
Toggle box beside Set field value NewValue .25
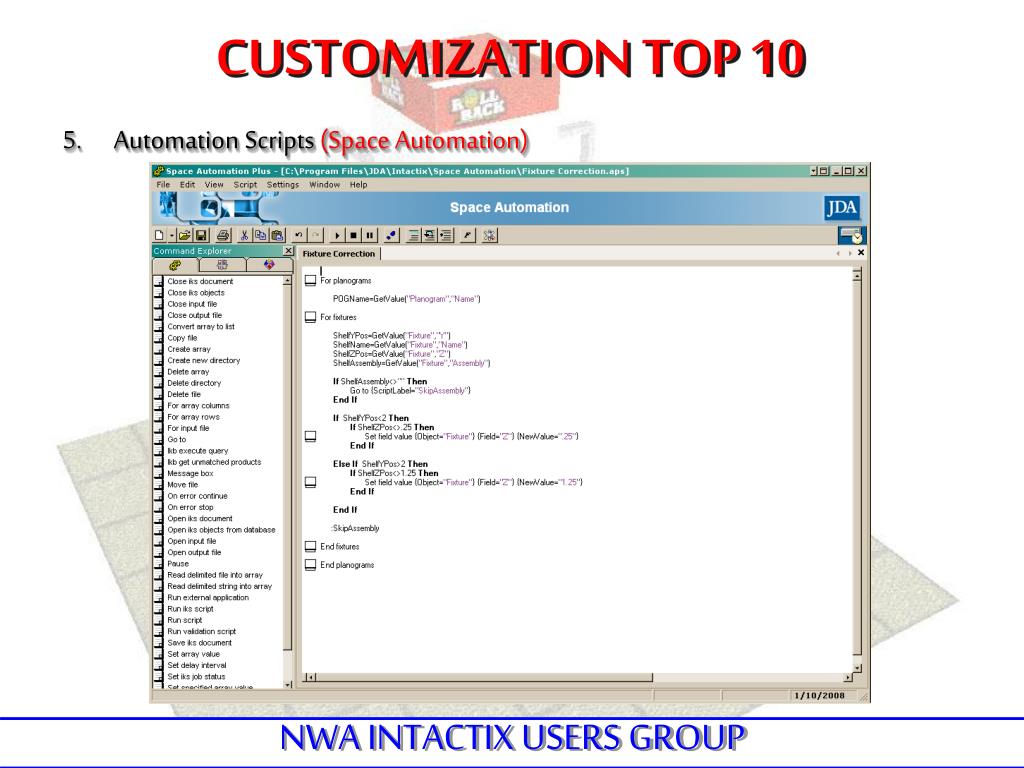(310, 436)
